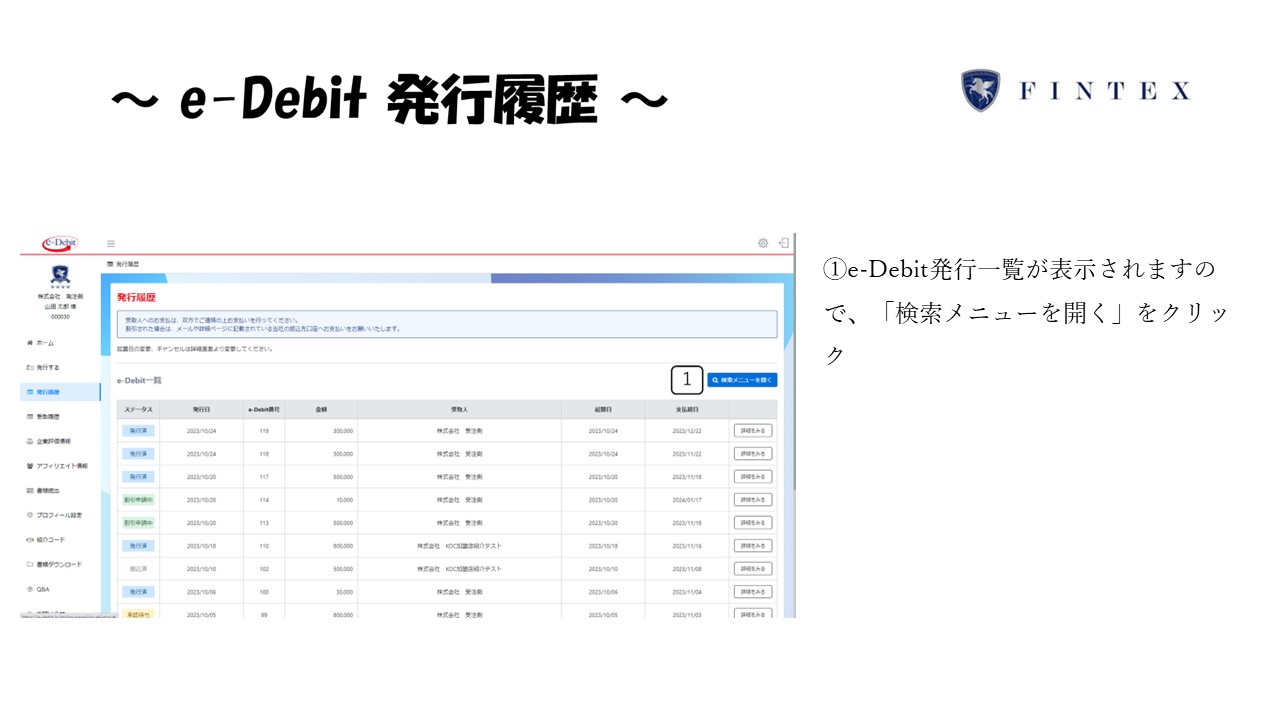Click the 承認待ち badge for e-Debit 99
1280x720 pixels.
[138, 614]
